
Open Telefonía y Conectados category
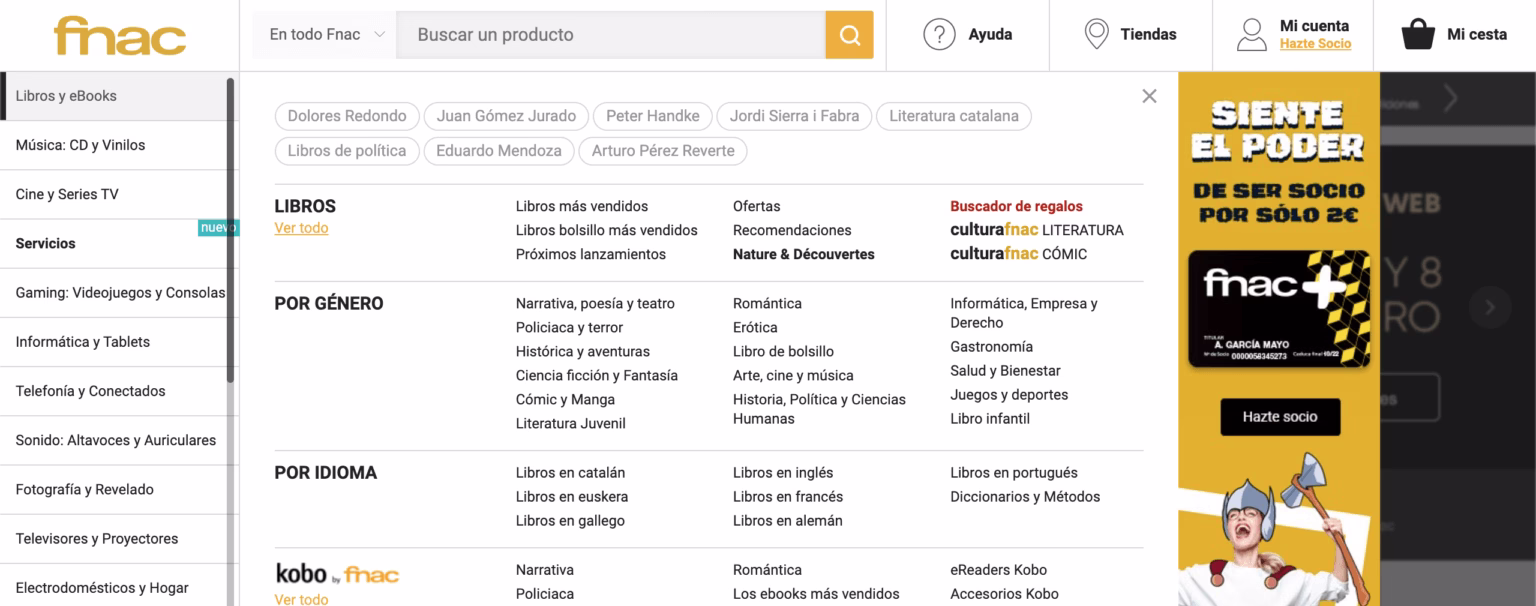114,391
